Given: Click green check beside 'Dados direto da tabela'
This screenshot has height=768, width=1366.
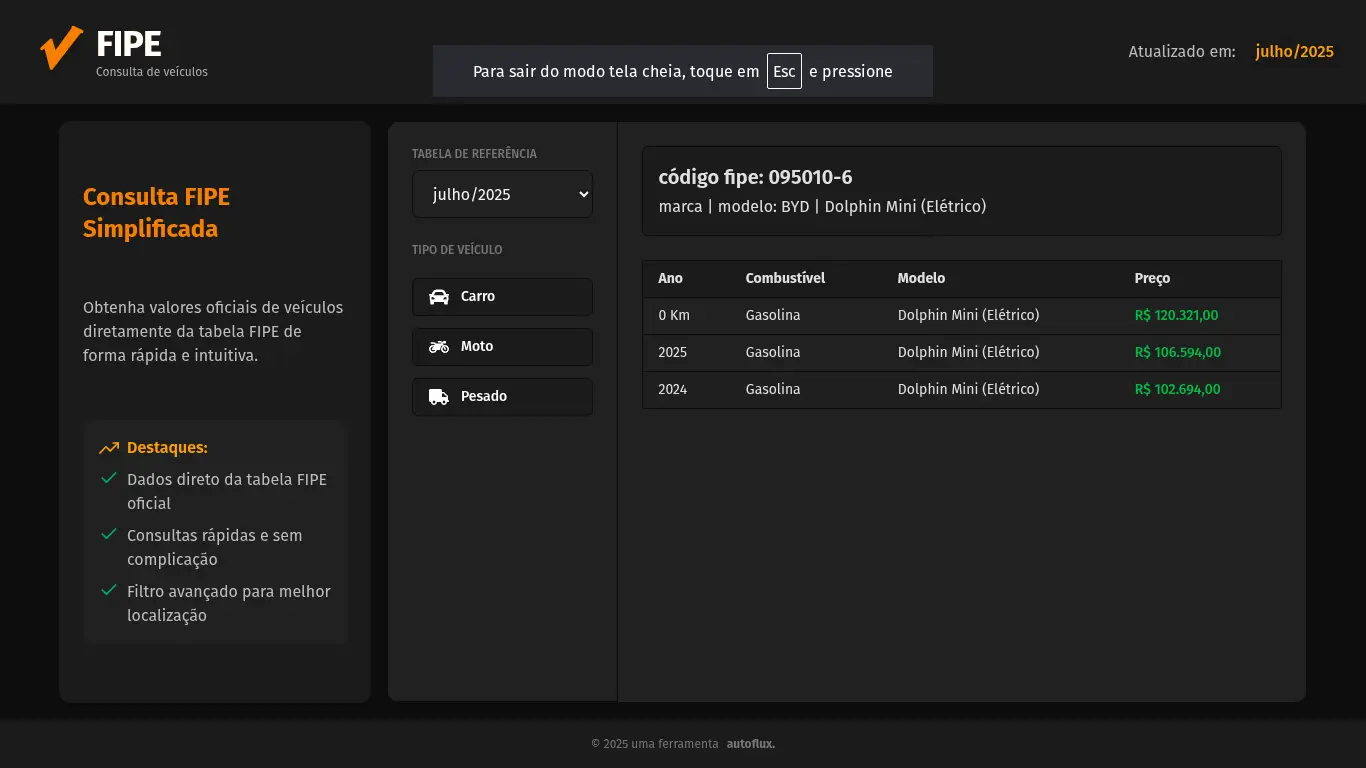Looking at the screenshot, I should (x=110, y=478).
